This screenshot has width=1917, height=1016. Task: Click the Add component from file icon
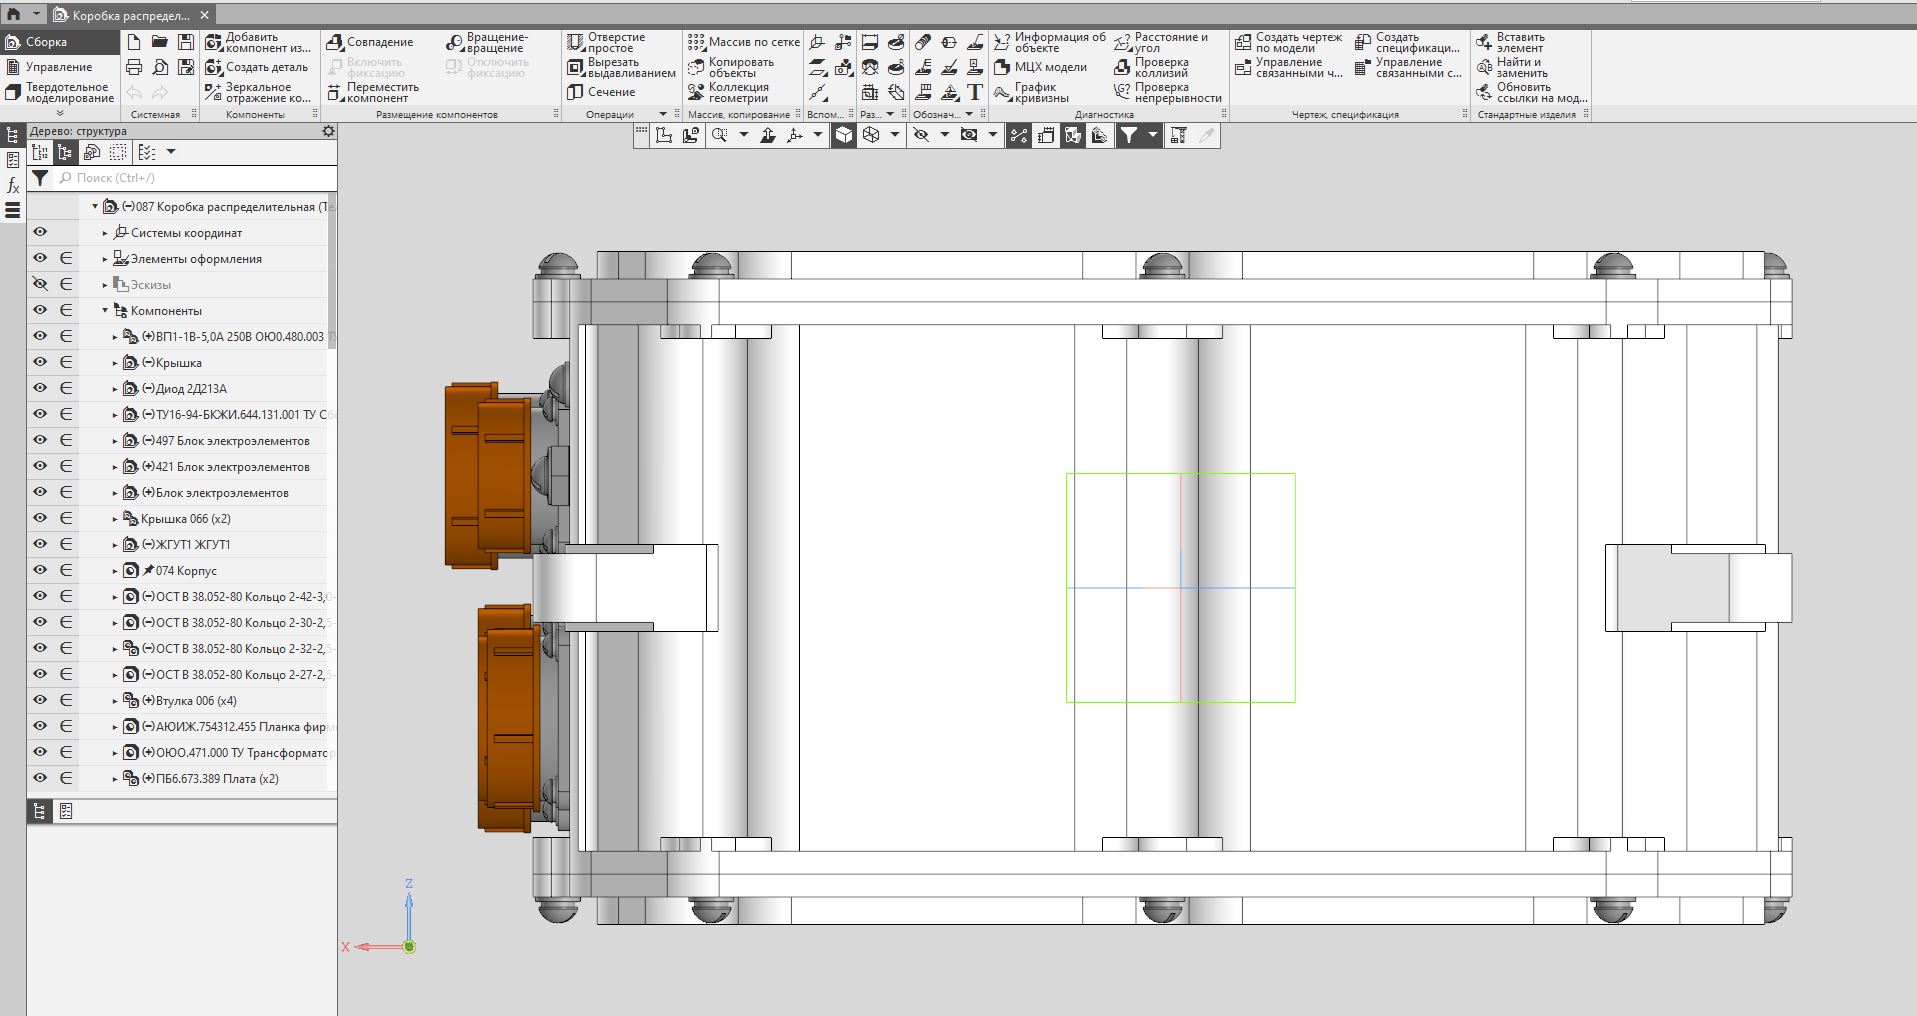(x=214, y=42)
